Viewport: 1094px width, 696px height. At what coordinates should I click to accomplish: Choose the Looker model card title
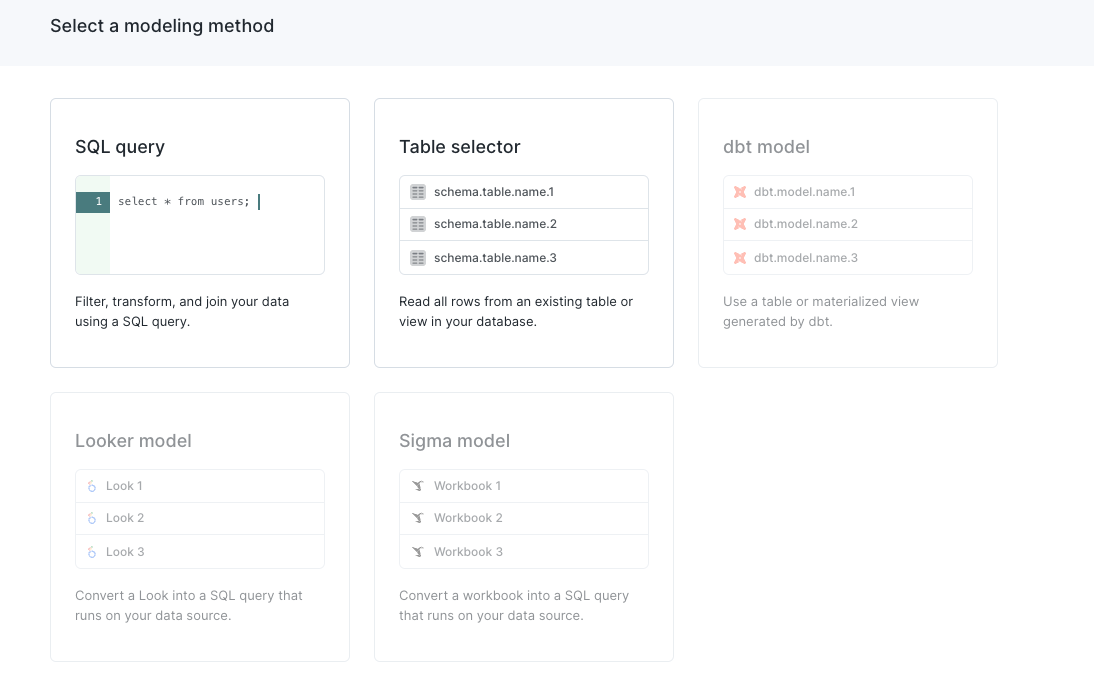pyautogui.click(x=133, y=441)
